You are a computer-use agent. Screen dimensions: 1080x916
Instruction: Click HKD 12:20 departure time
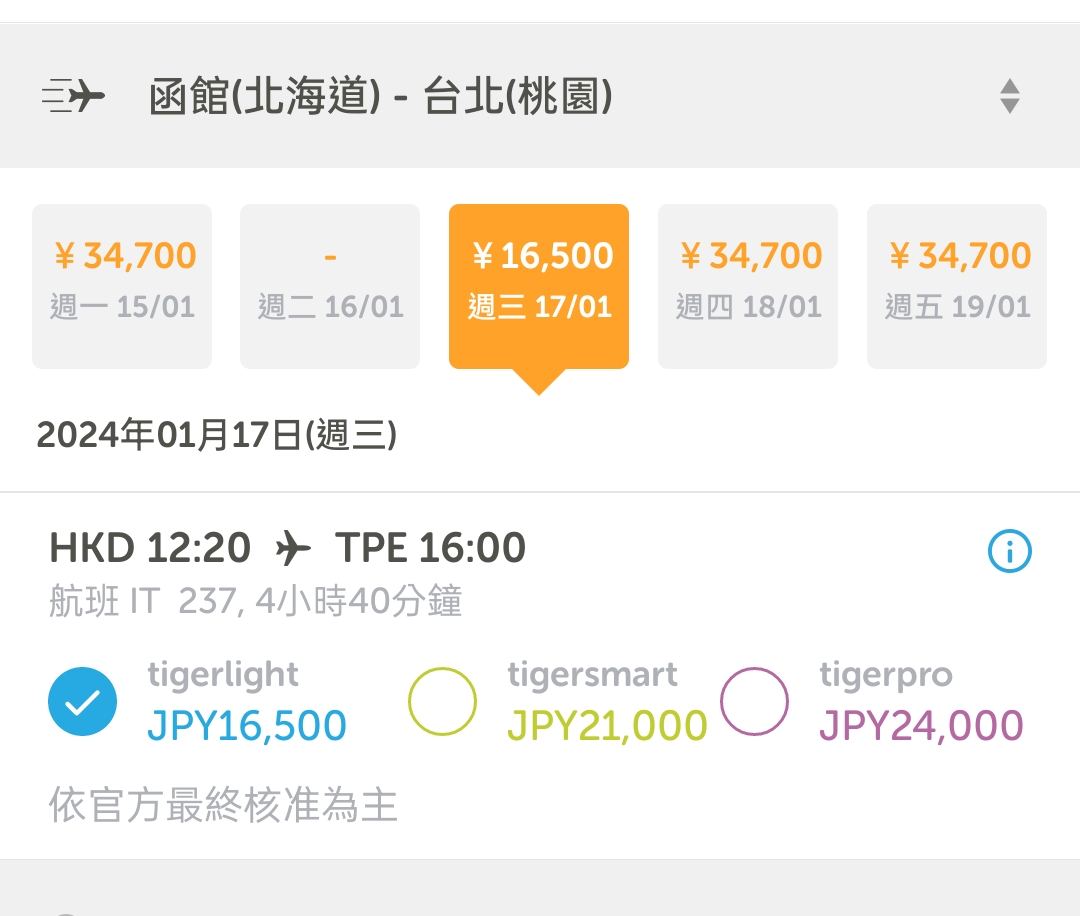(x=150, y=548)
